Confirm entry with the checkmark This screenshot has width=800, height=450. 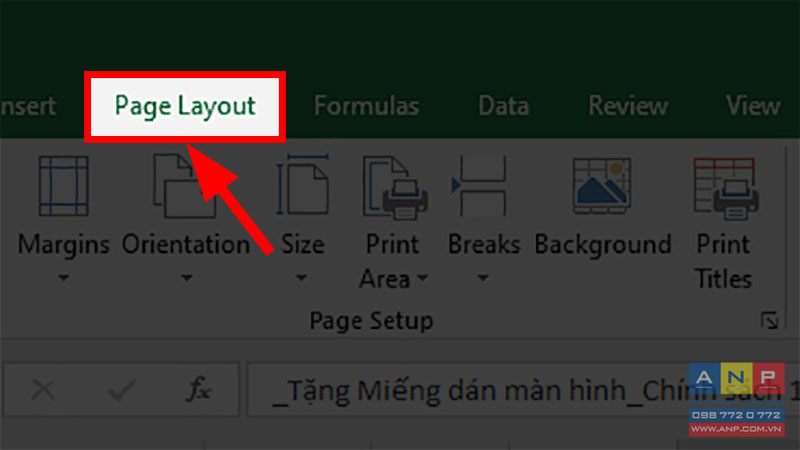click(x=121, y=390)
